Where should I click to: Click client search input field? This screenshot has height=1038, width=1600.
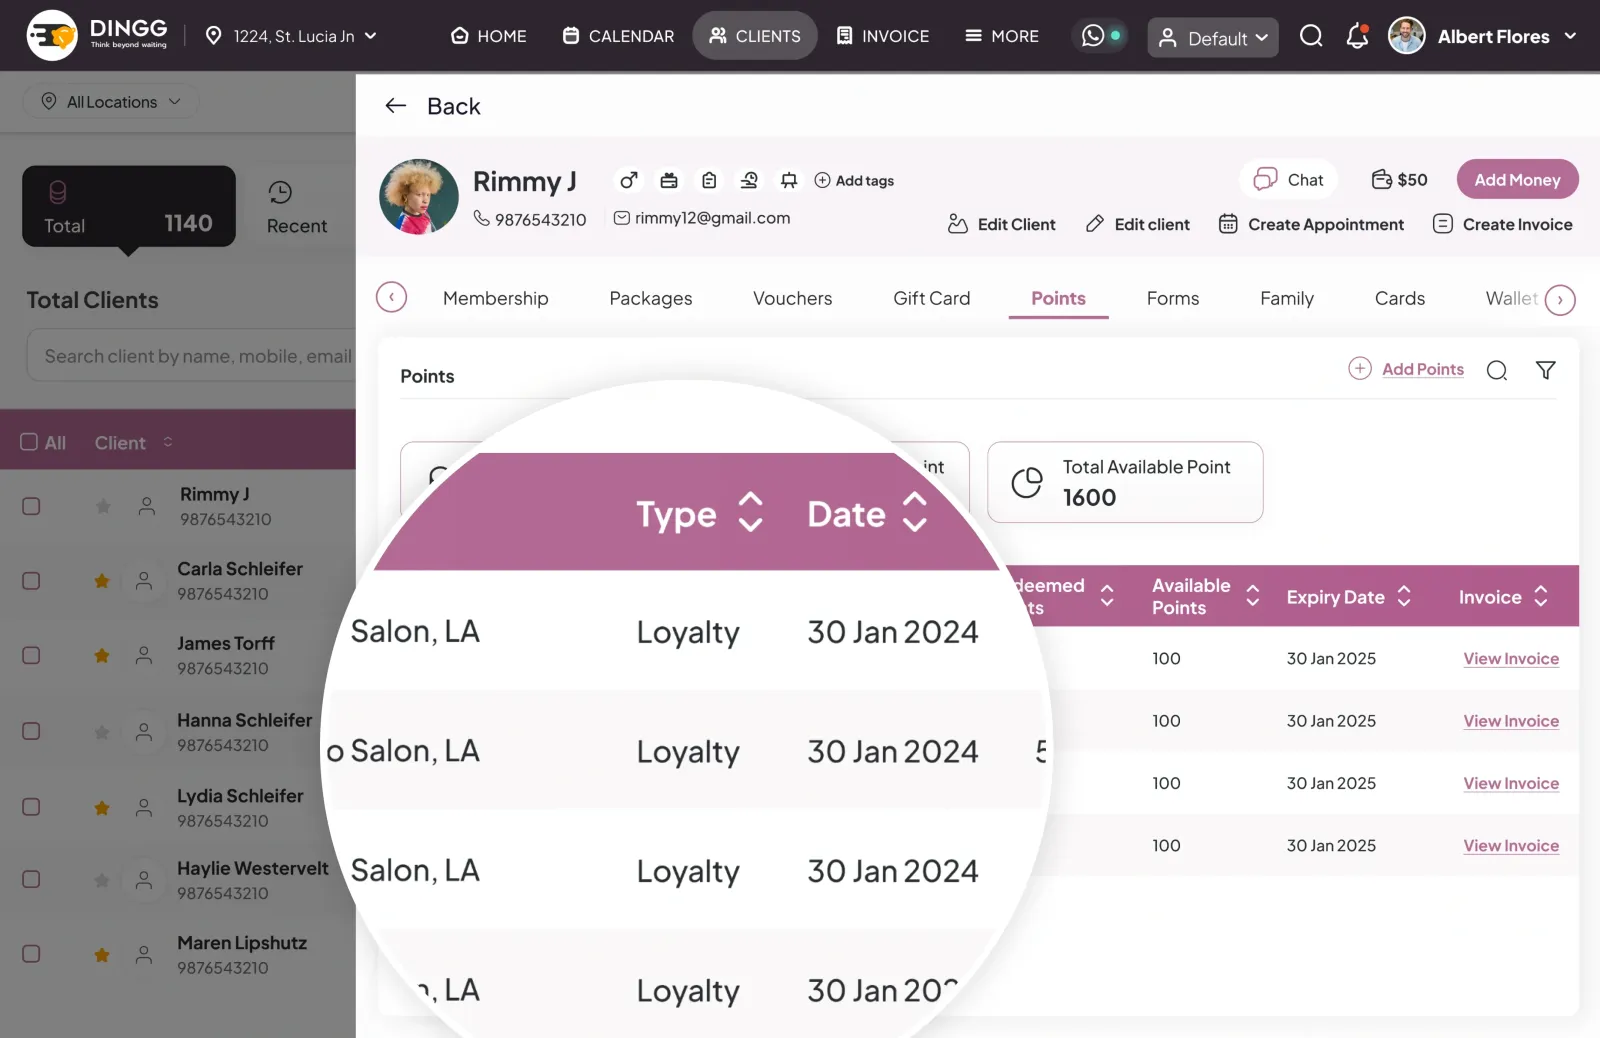pos(191,356)
